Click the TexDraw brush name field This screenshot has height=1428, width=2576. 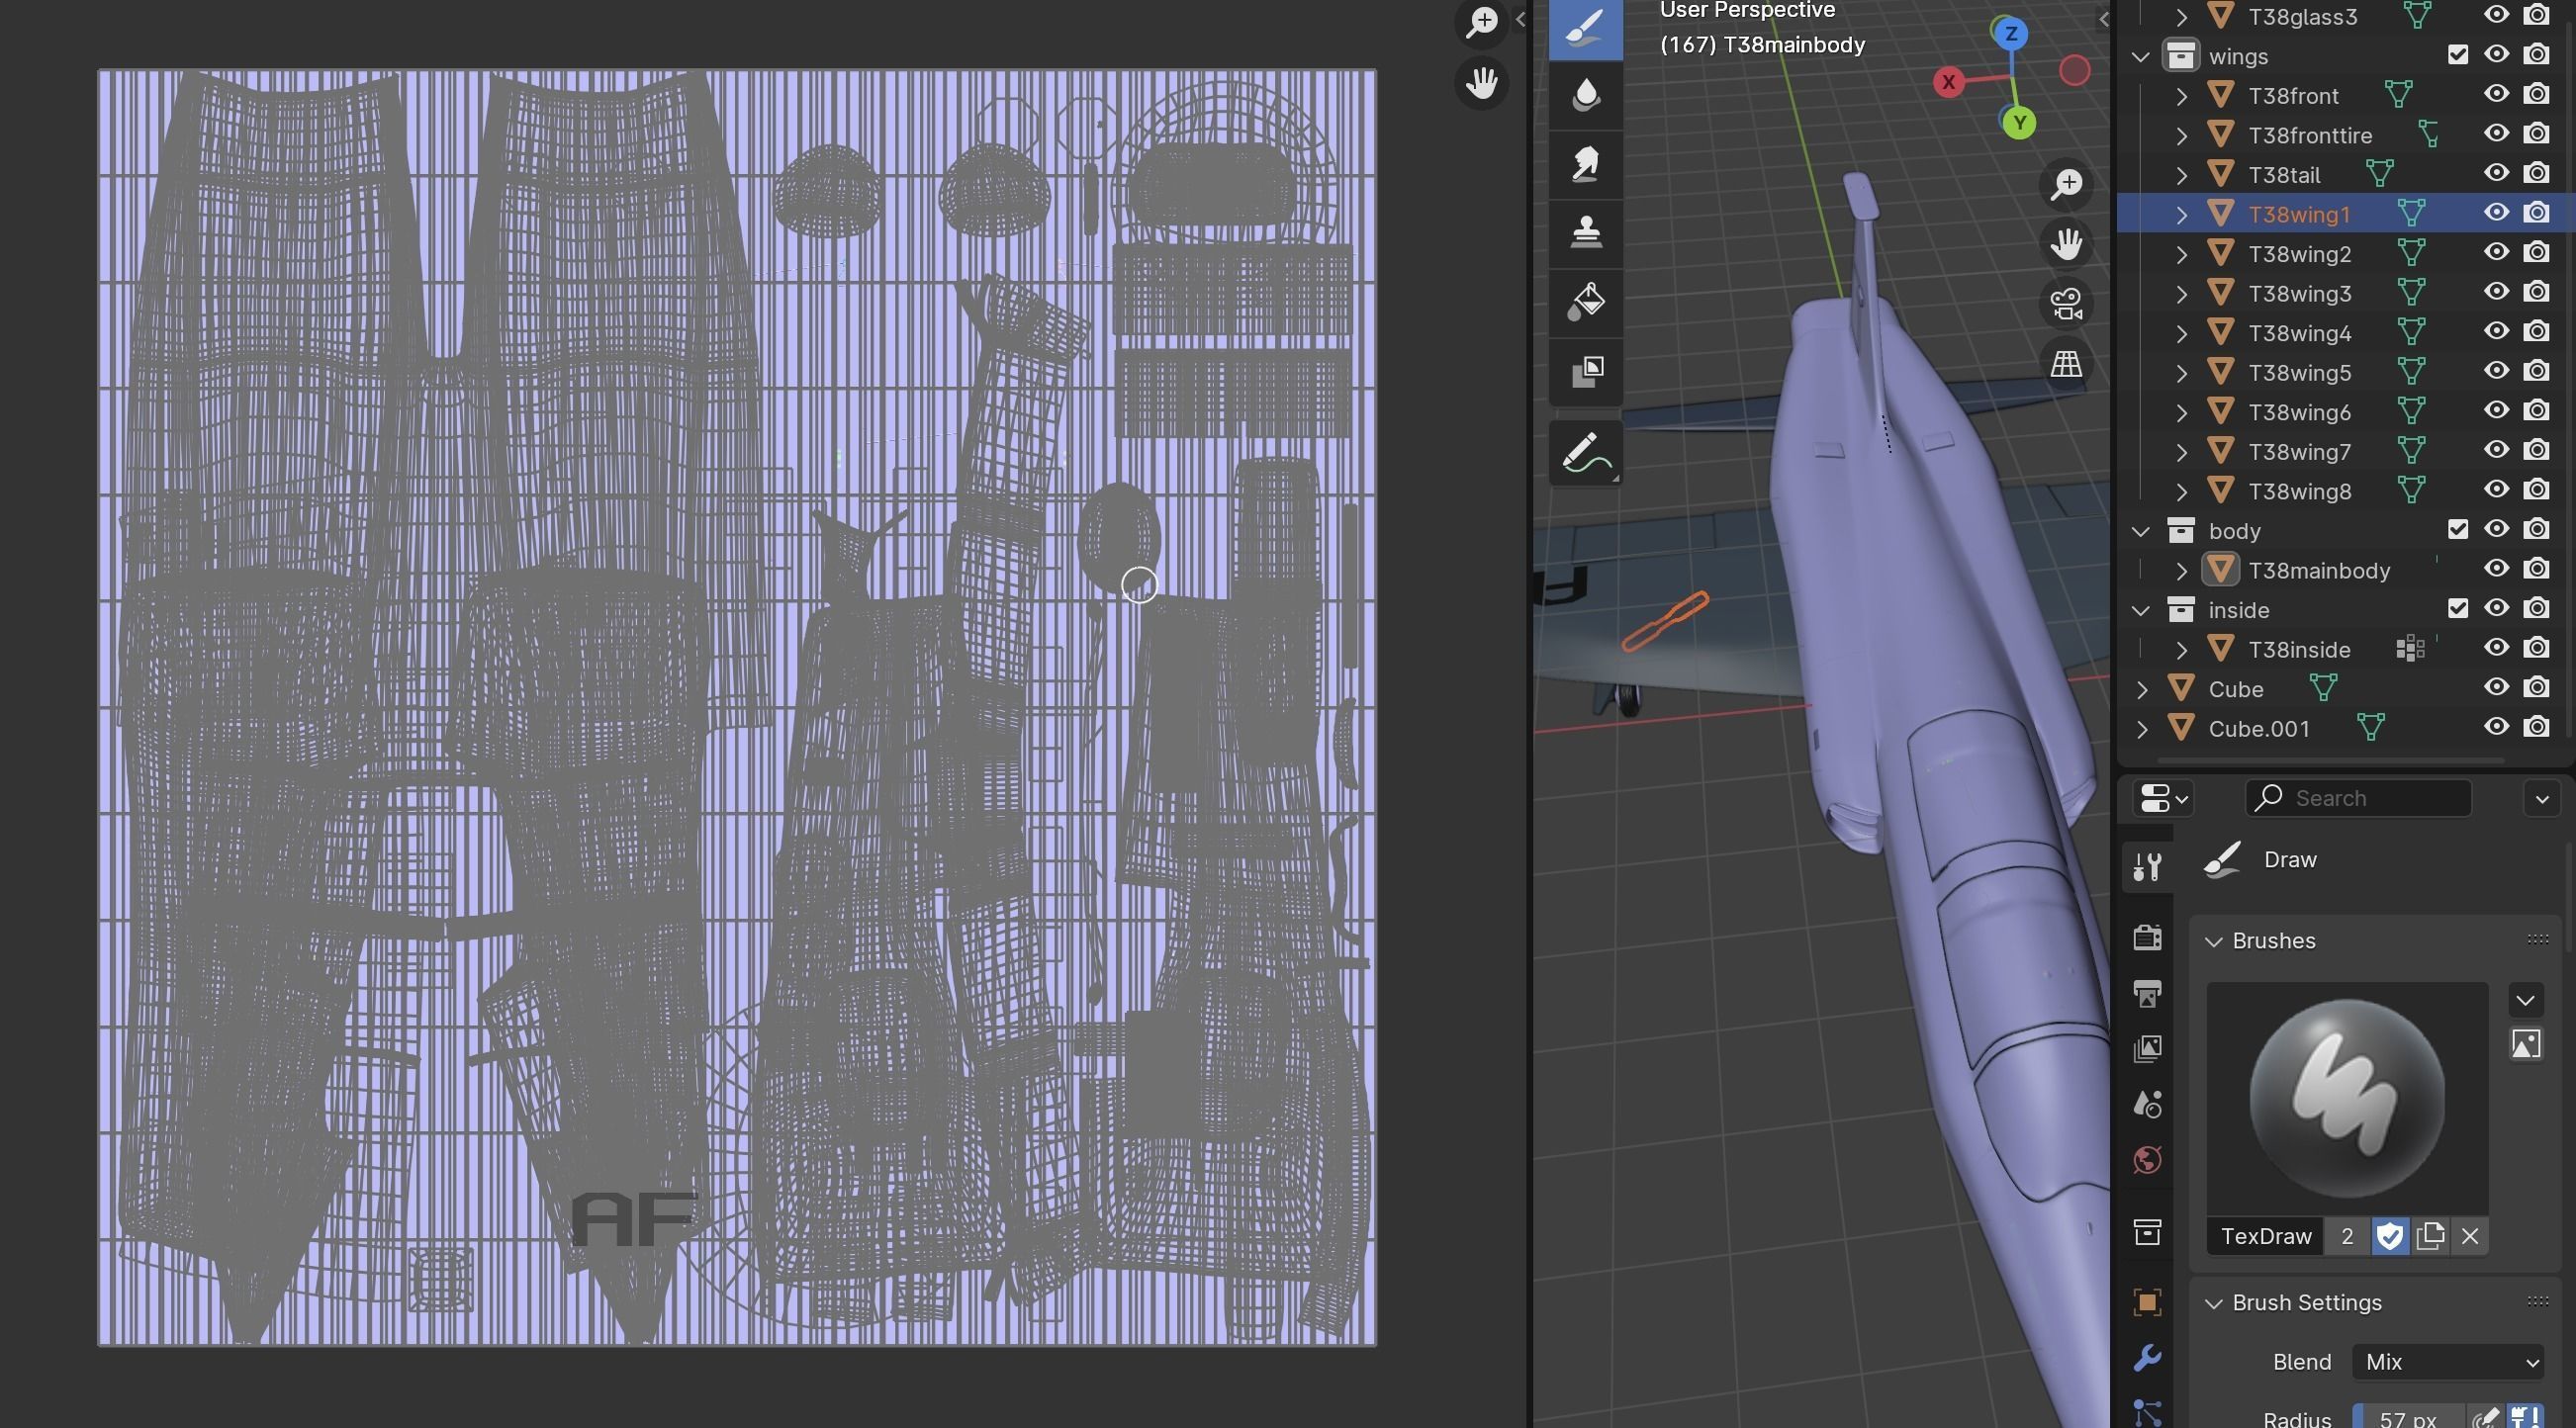(x=2266, y=1237)
